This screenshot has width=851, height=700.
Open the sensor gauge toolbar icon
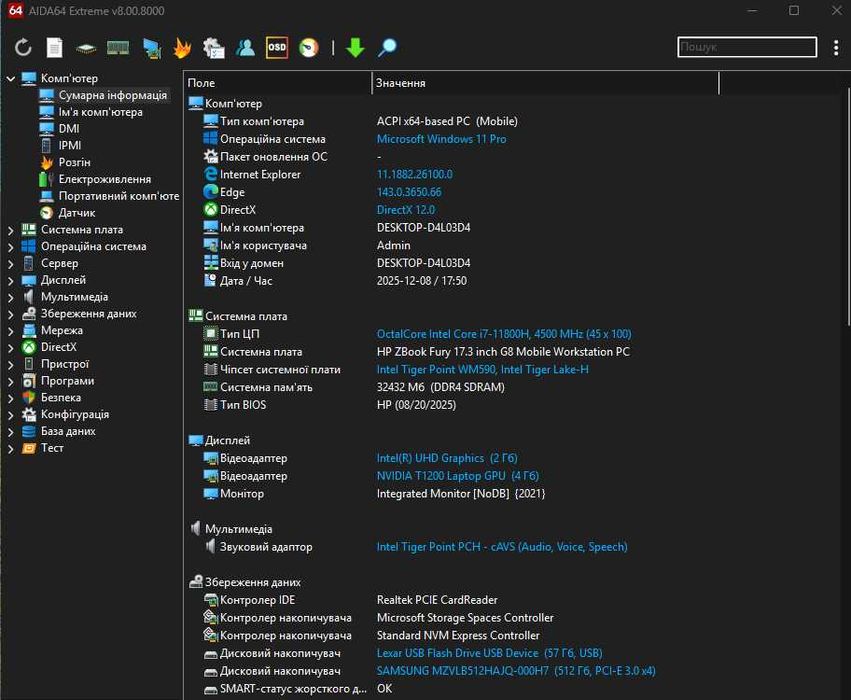coord(309,48)
